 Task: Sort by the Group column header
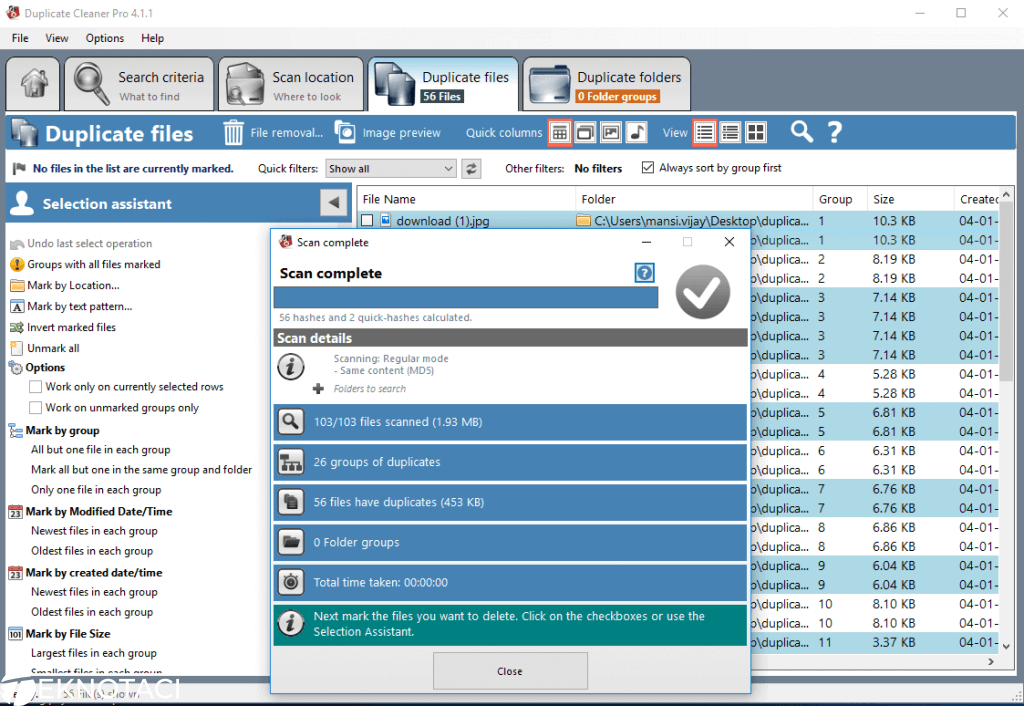coord(840,199)
